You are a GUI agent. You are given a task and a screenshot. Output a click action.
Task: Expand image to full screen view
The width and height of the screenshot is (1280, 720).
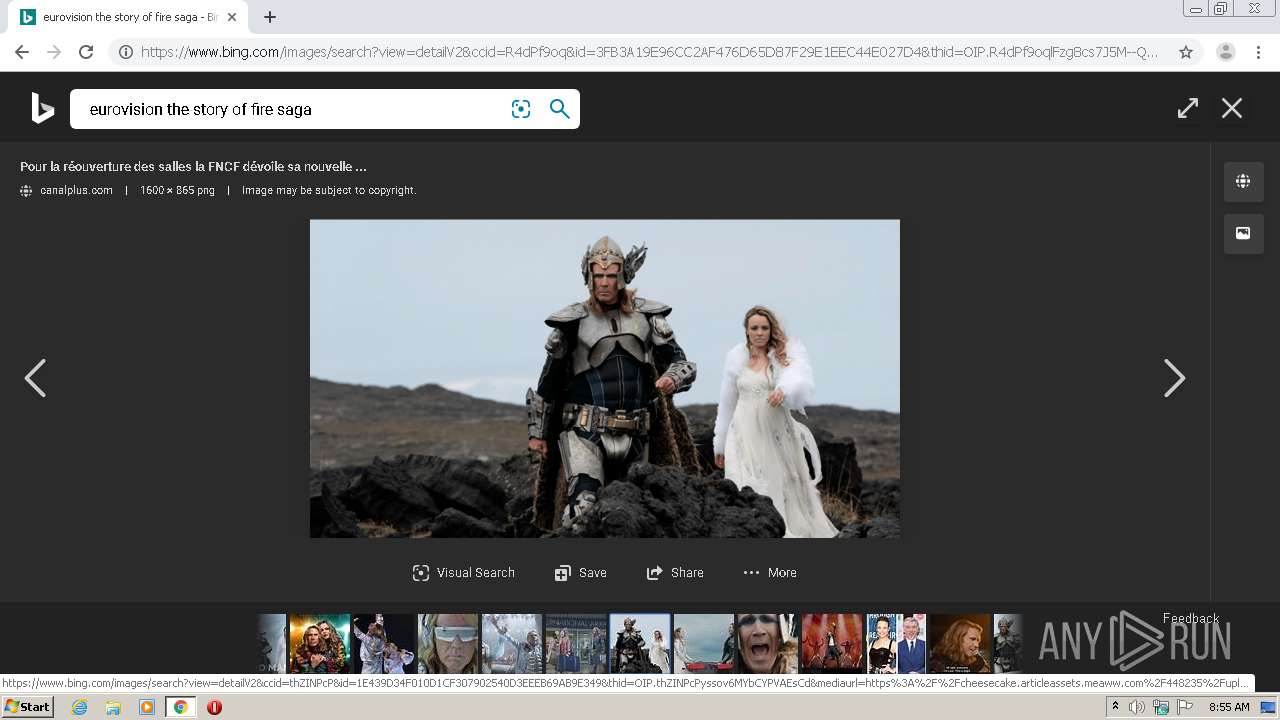click(x=1188, y=108)
